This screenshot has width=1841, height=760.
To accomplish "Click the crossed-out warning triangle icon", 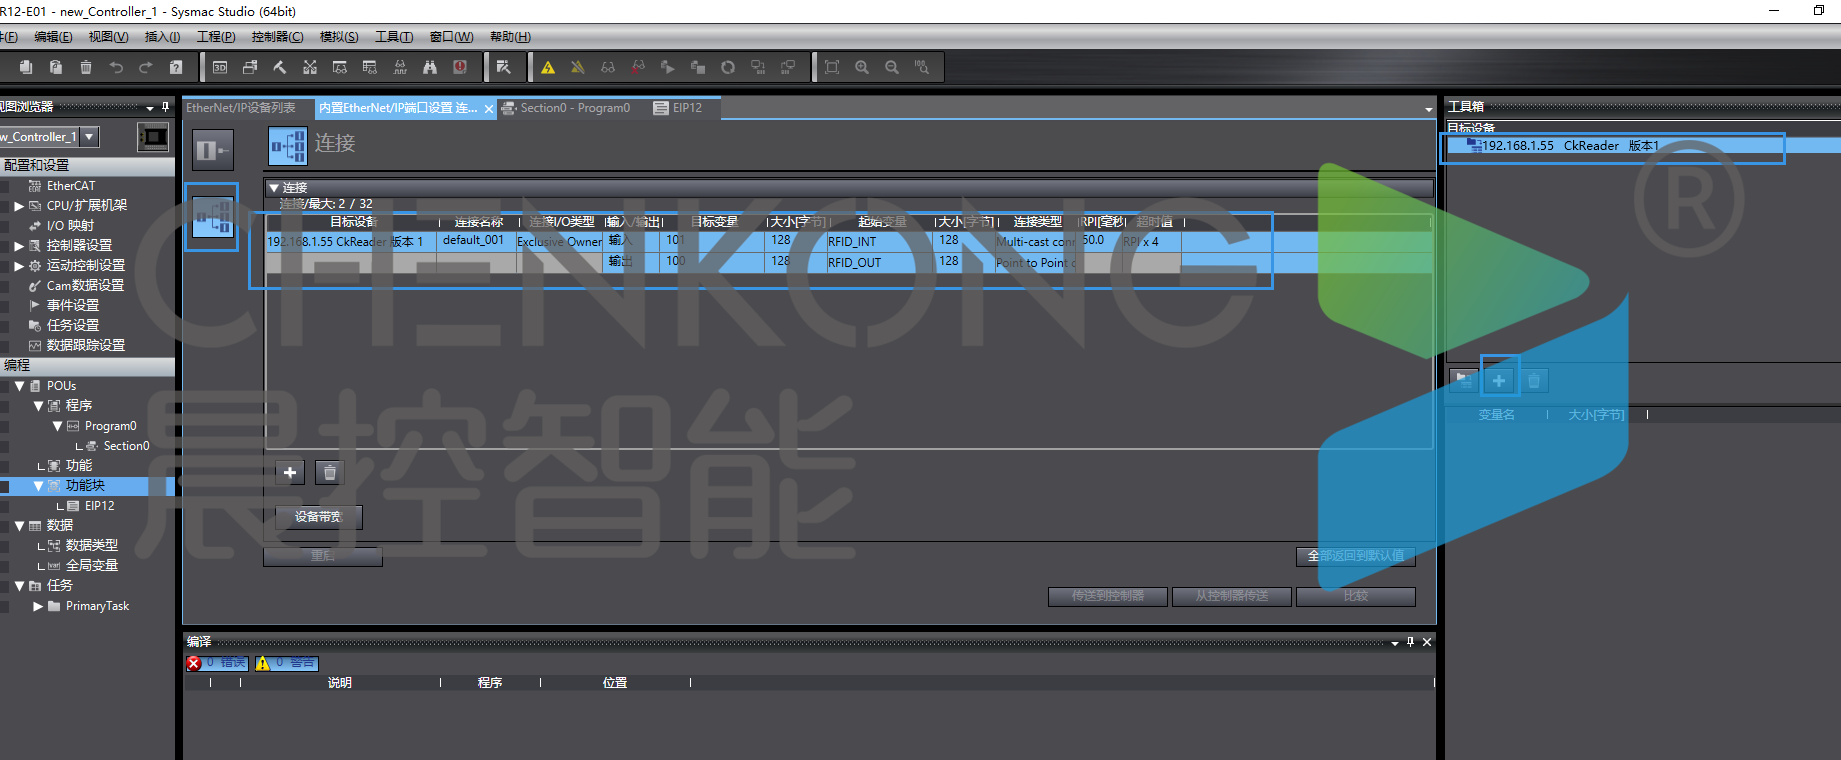I will click(578, 67).
